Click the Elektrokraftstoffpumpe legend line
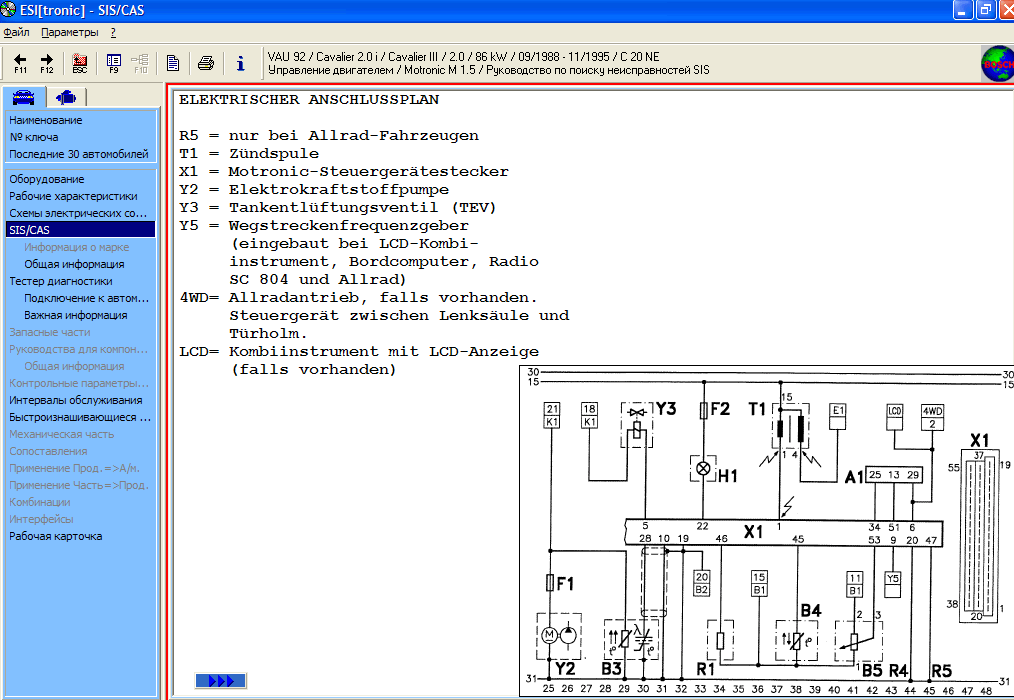Image resolution: width=1014 pixels, height=700 pixels. point(314,190)
